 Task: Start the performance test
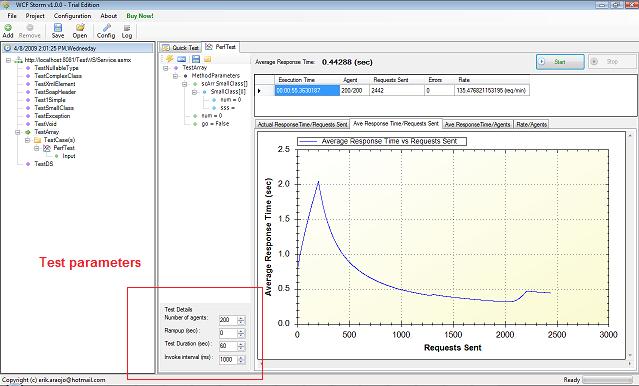tap(560, 62)
